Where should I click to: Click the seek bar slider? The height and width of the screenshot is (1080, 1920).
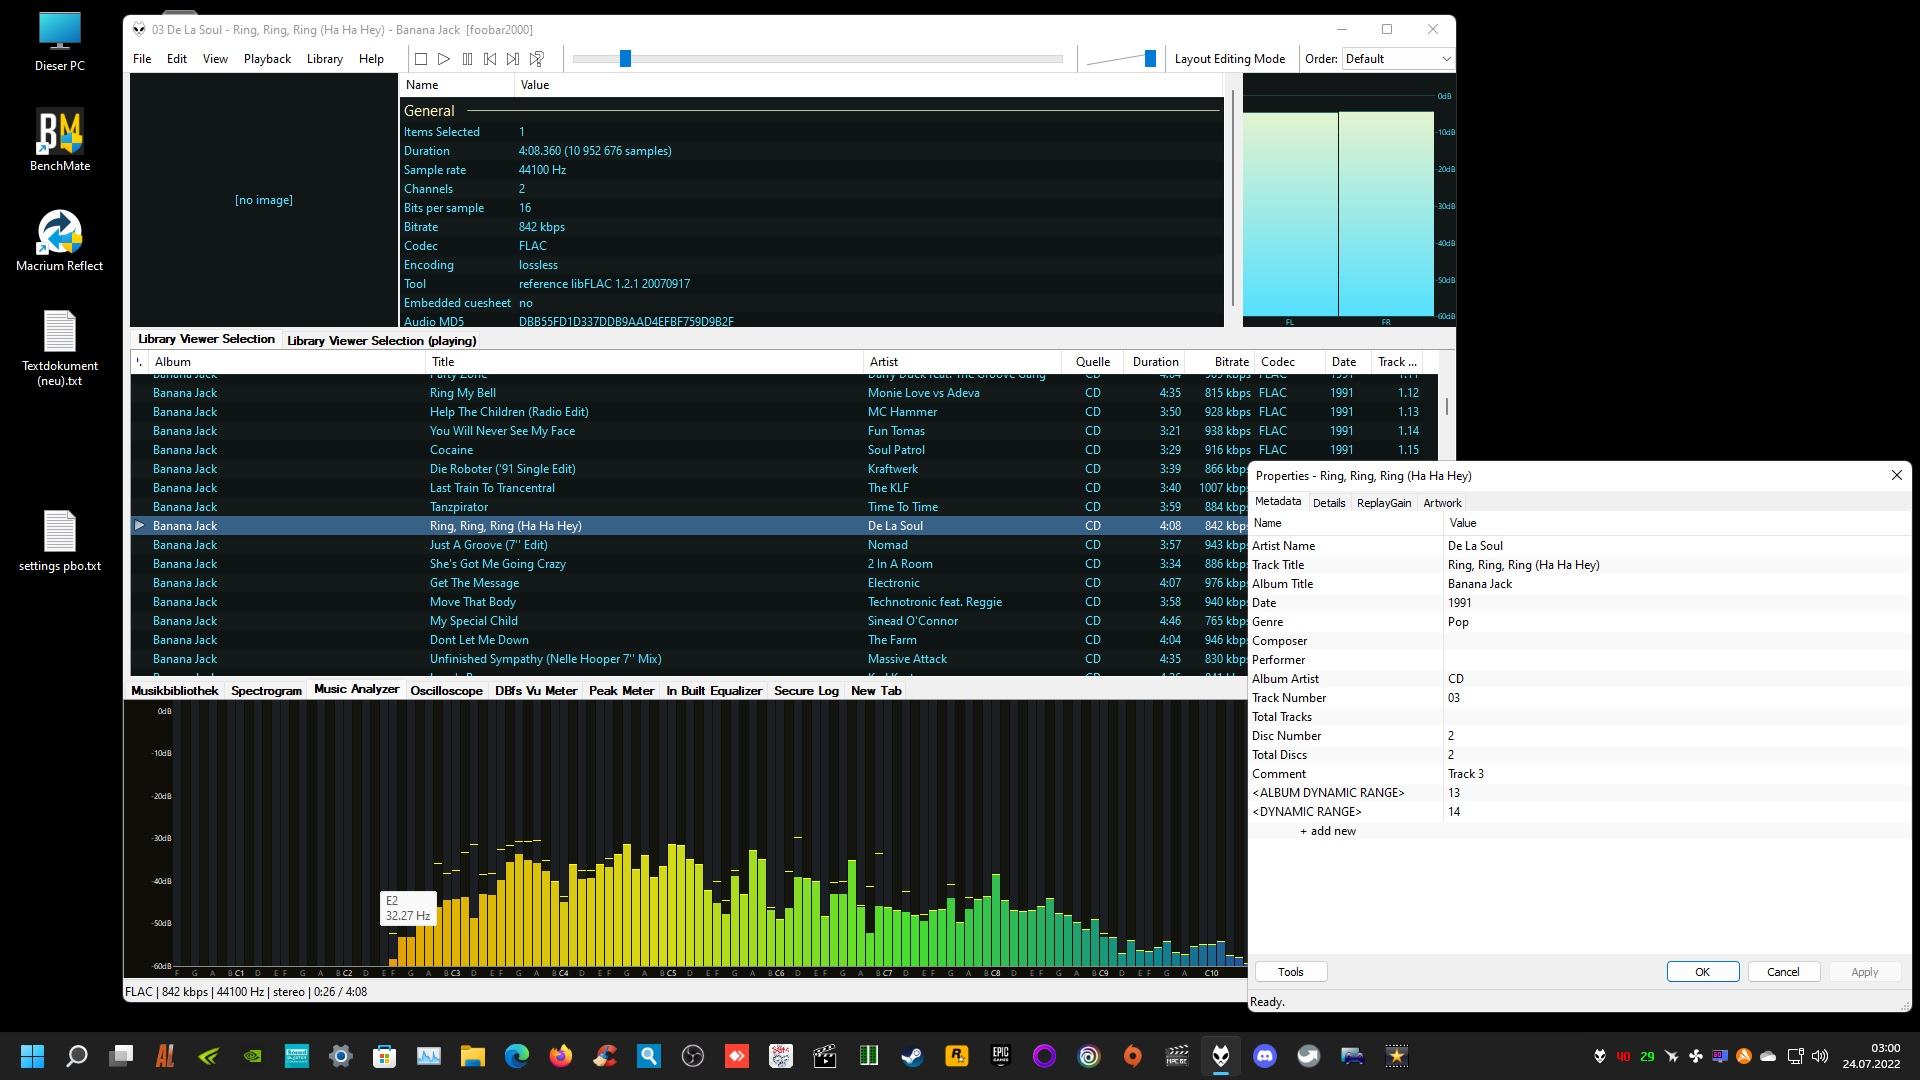(625, 59)
